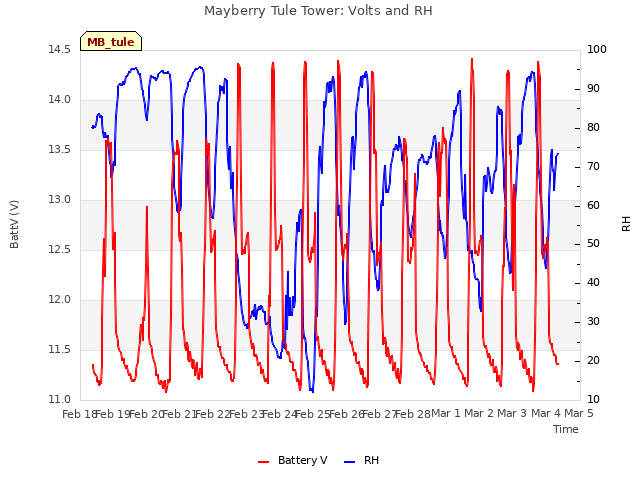Click the Feb 26 date label

(x=346, y=414)
